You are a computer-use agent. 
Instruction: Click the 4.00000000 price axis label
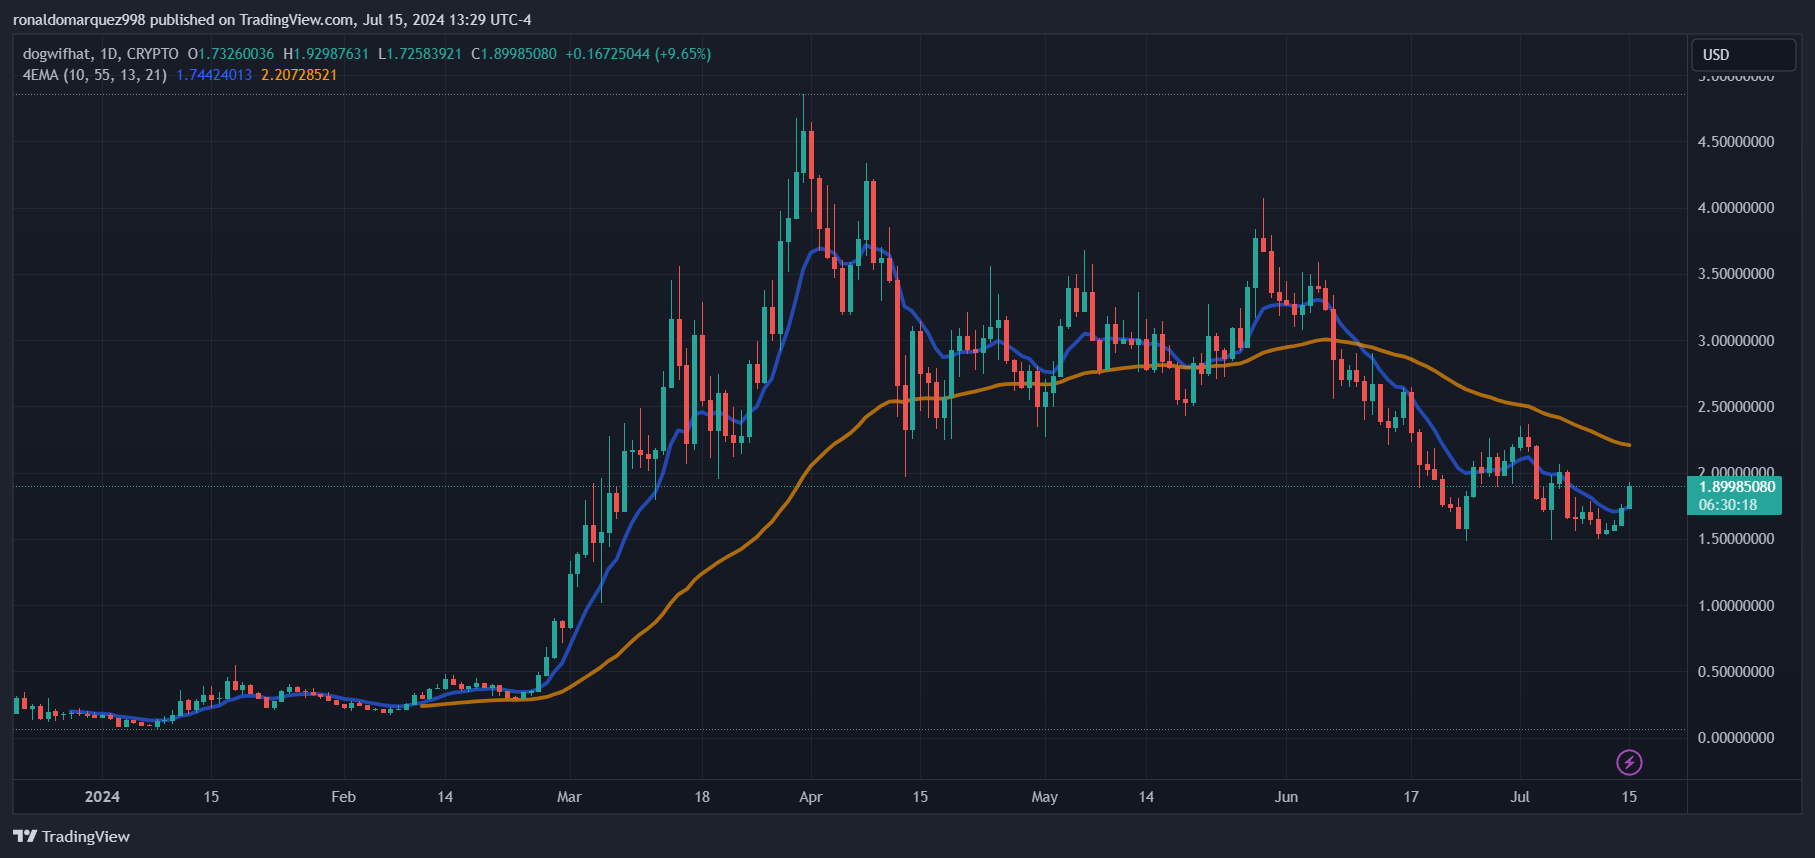click(x=1736, y=208)
